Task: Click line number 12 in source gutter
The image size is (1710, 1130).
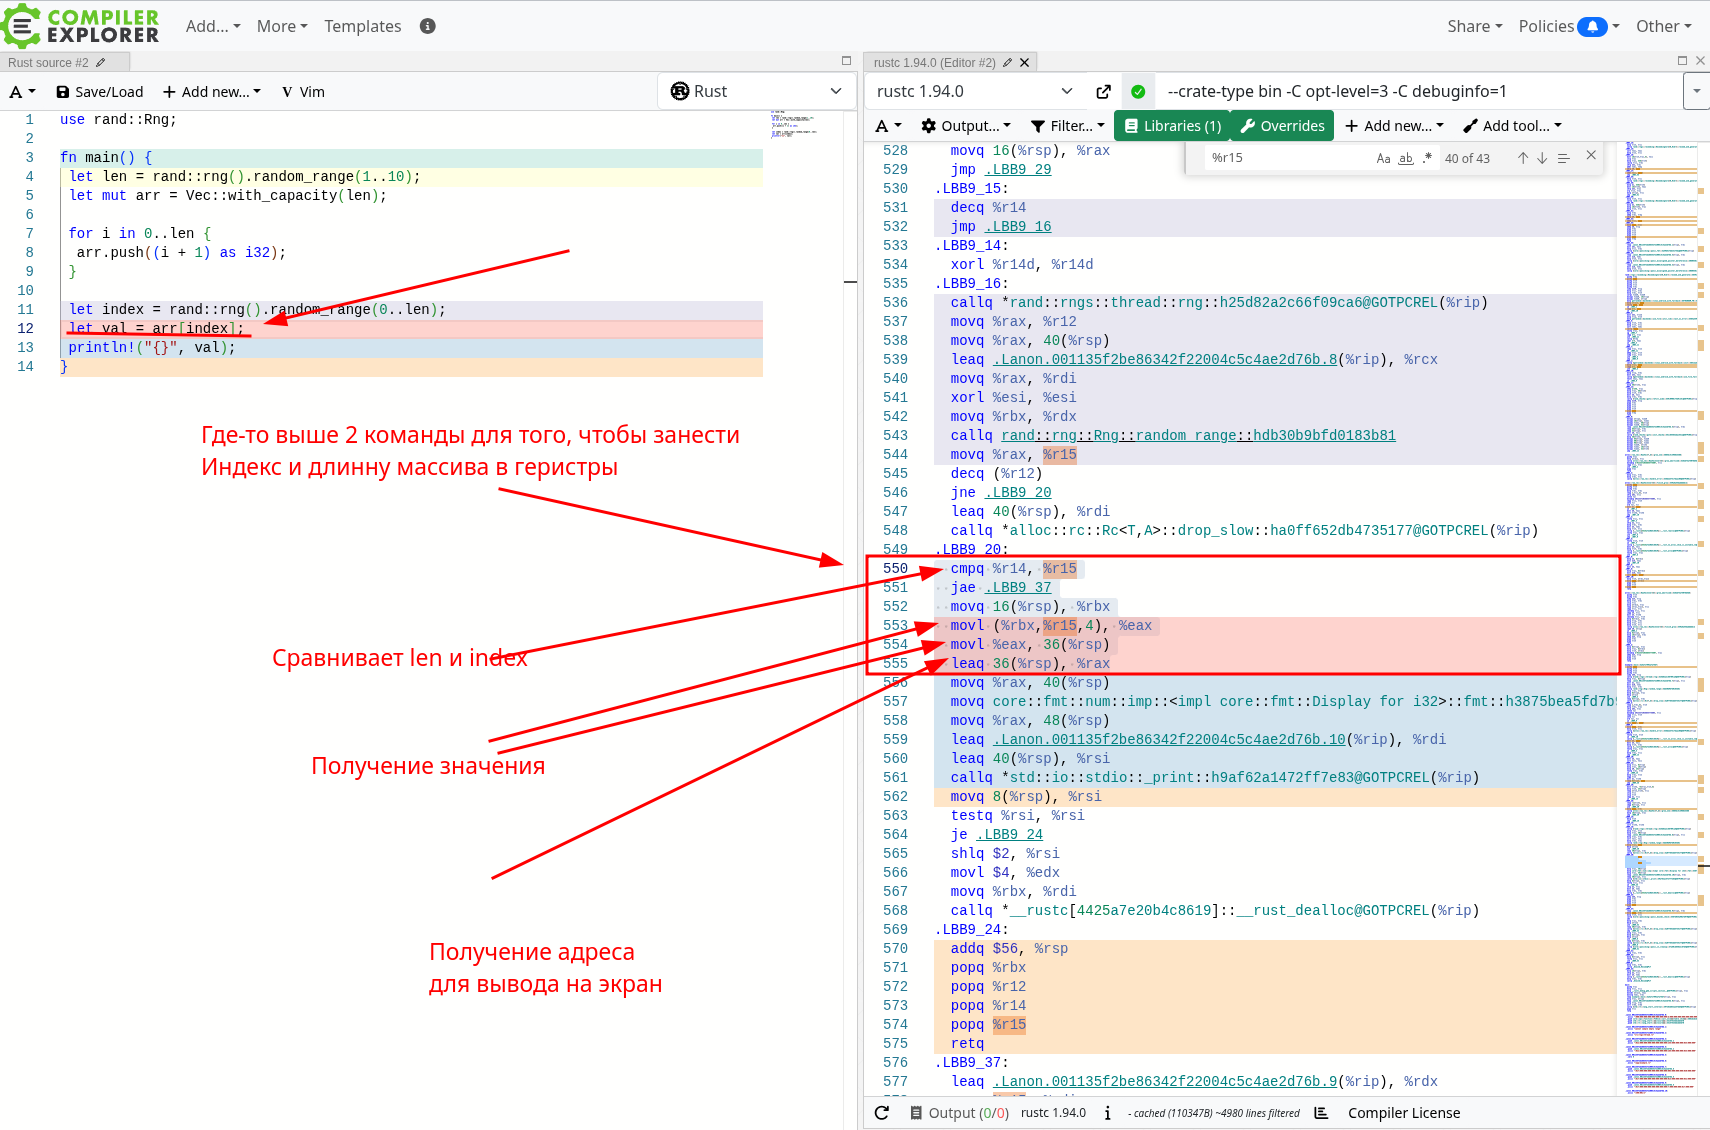Action: pyautogui.click(x=25, y=328)
